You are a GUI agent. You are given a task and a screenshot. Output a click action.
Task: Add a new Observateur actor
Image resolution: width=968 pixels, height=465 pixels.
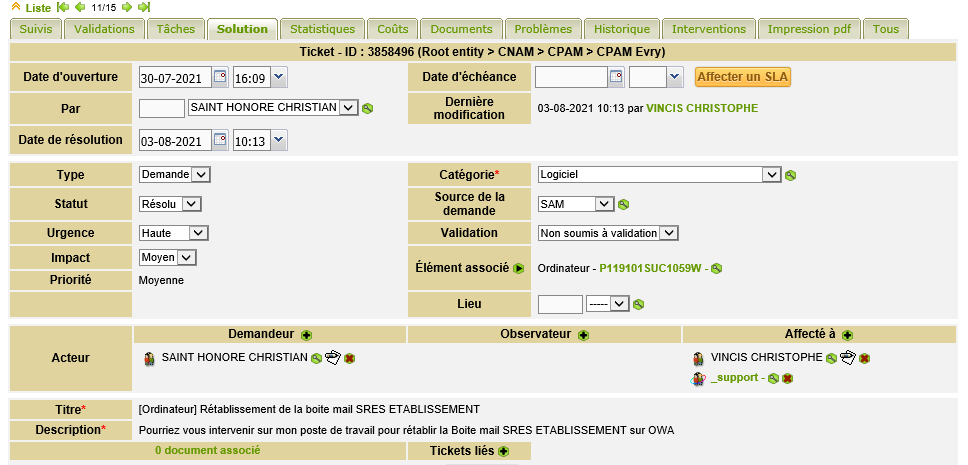(x=583, y=335)
